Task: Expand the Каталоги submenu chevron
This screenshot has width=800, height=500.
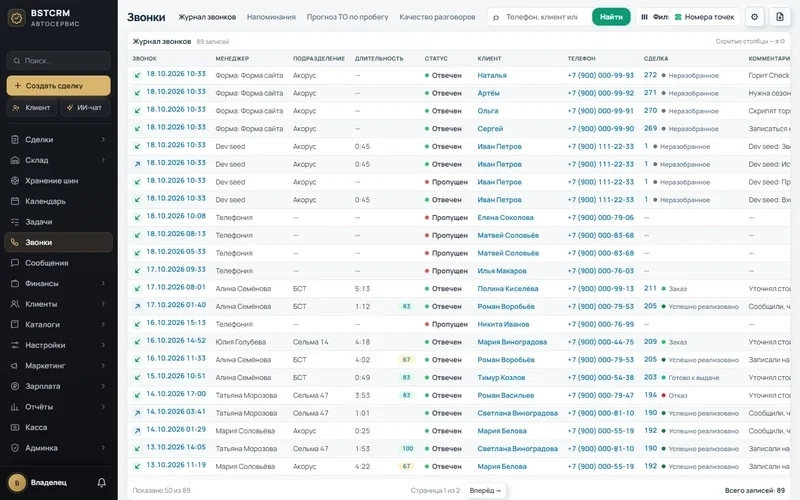Action: [103, 324]
